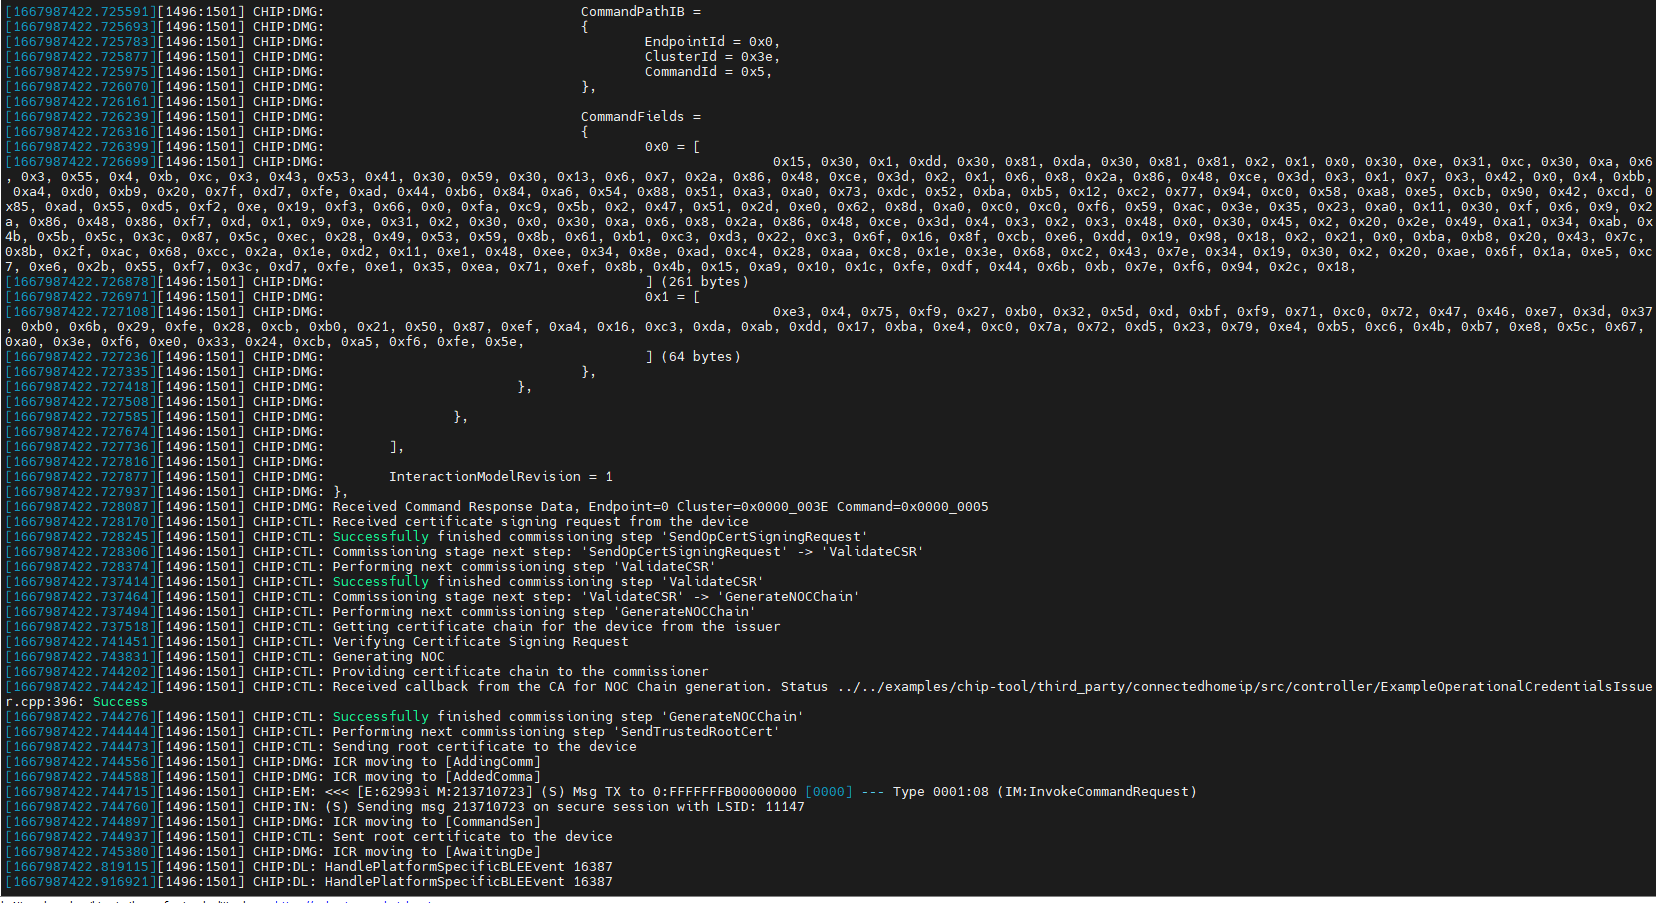Select "Performing next commissioning step 'ValidateCSR'"
This screenshot has height=903, width=1656.
[x=524, y=567]
